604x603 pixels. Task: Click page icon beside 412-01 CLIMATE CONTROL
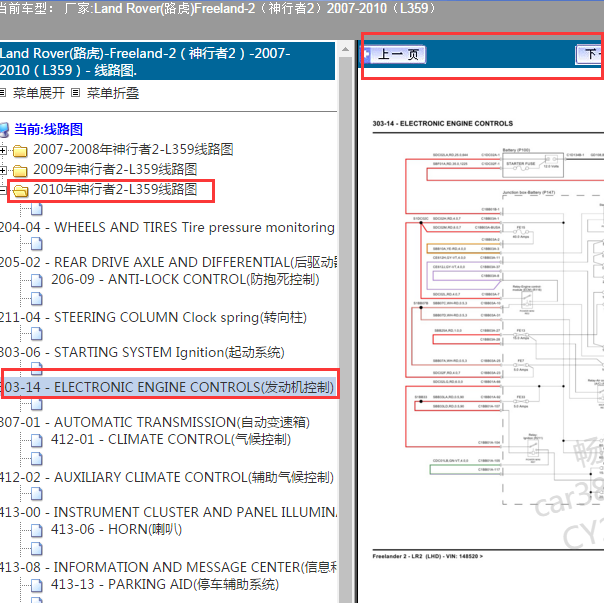point(37,440)
